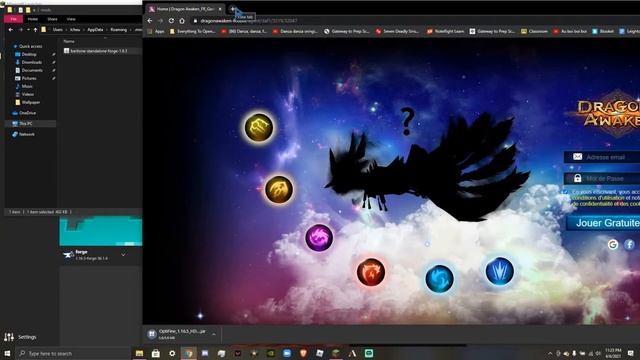
Task: Open Pictures in Explorer sidebar
Action: click(29, 78)
